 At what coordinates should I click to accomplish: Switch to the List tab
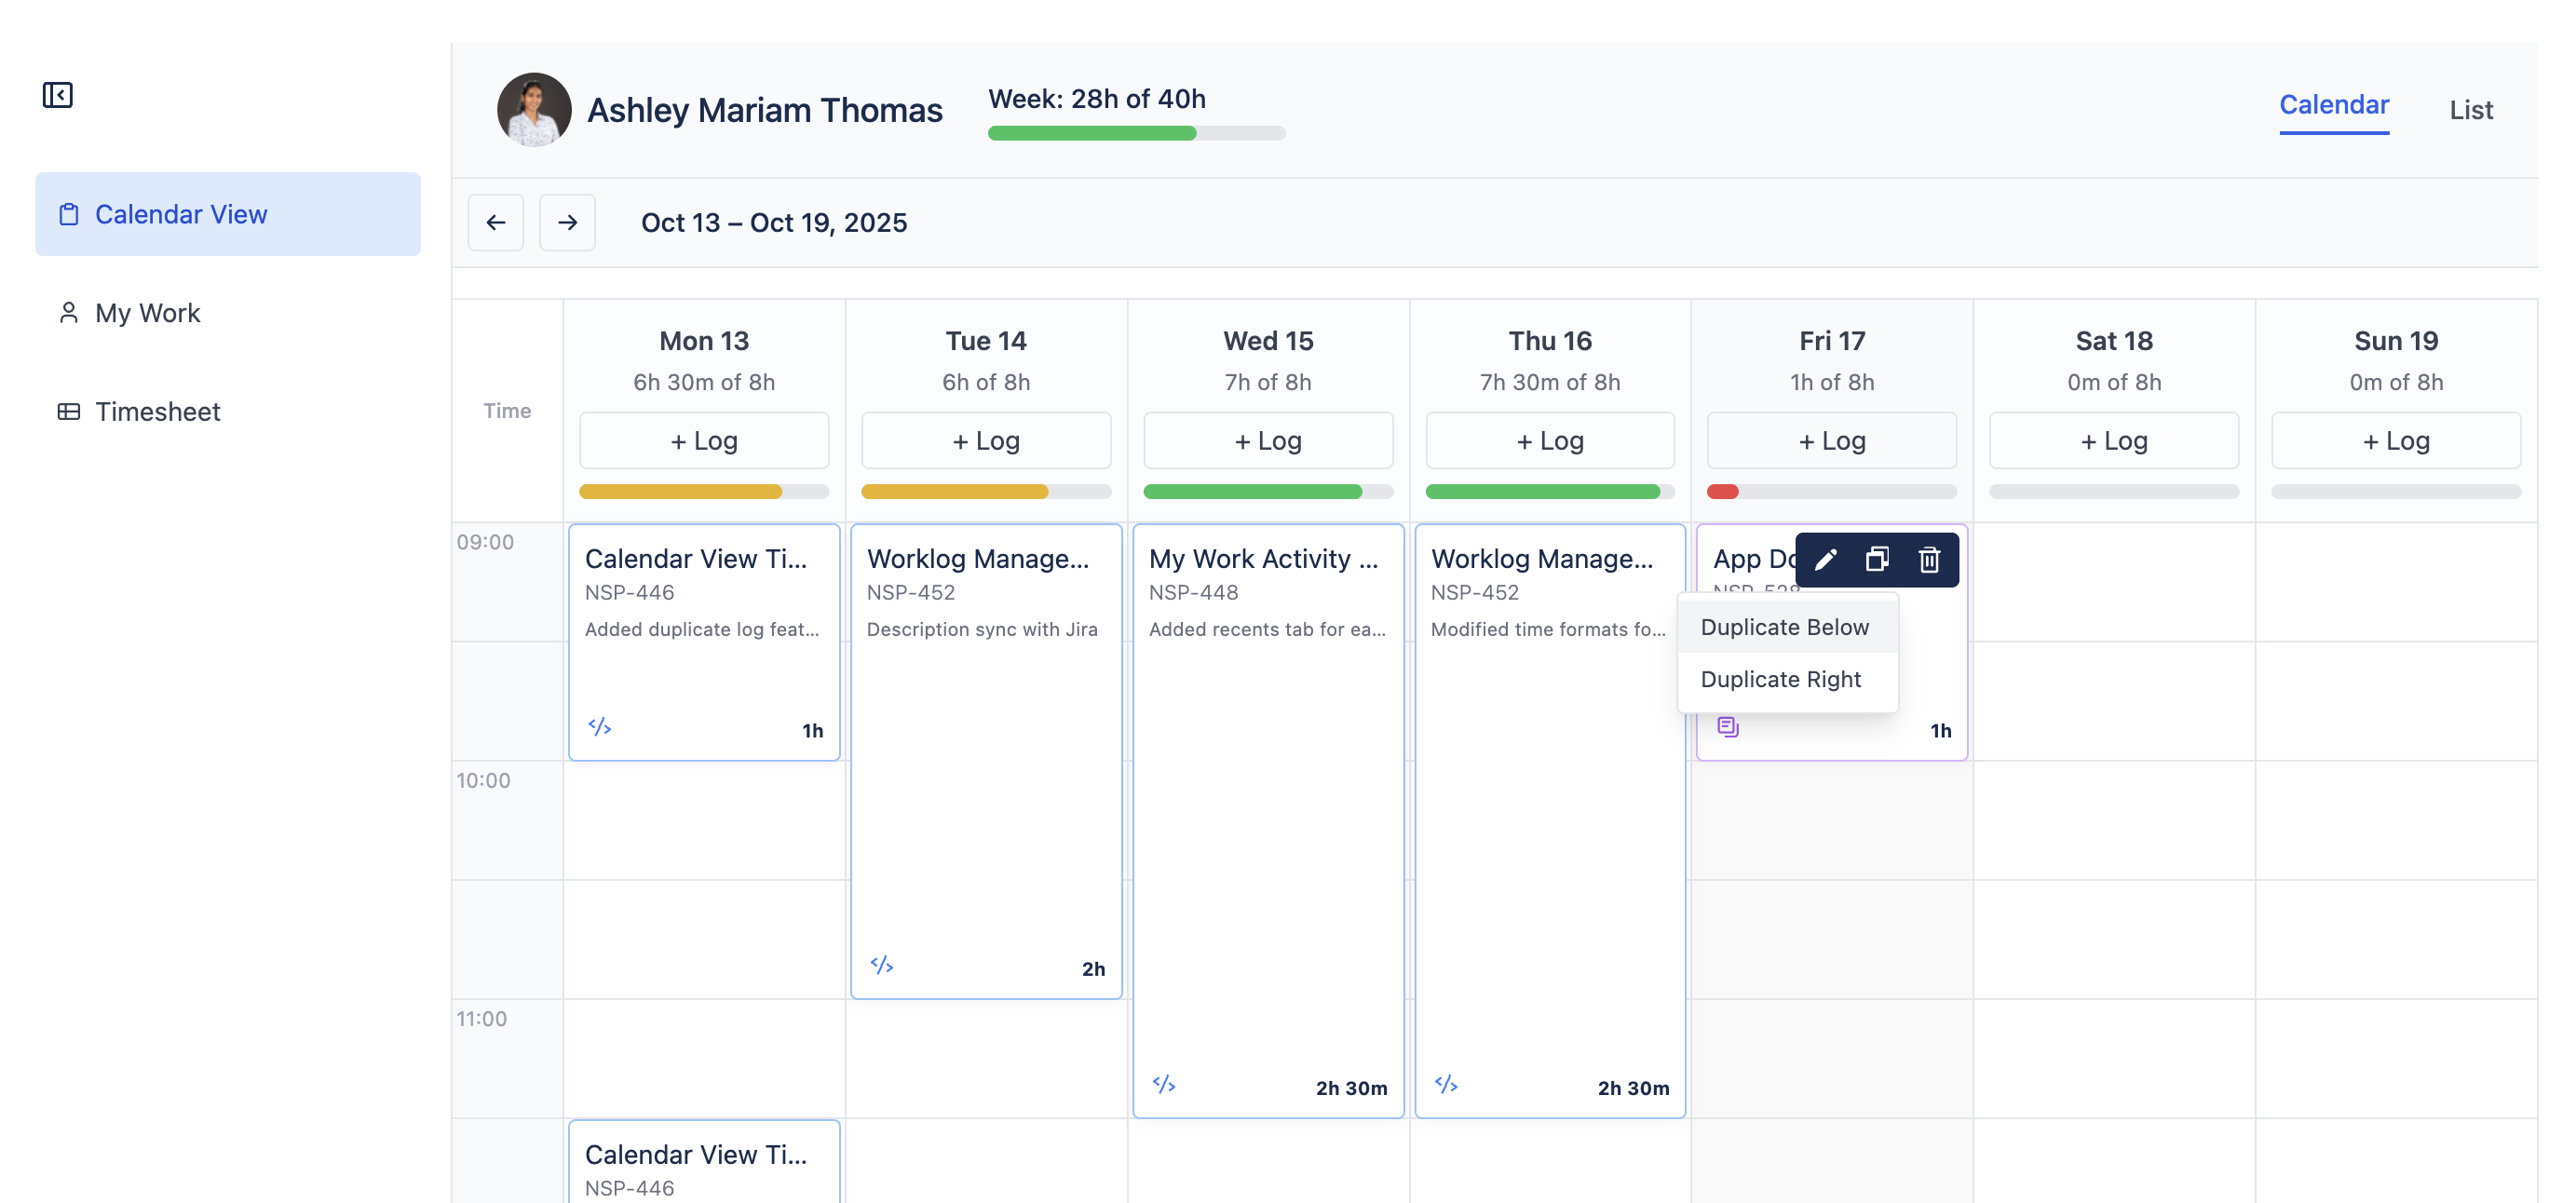pos(2470,110)
